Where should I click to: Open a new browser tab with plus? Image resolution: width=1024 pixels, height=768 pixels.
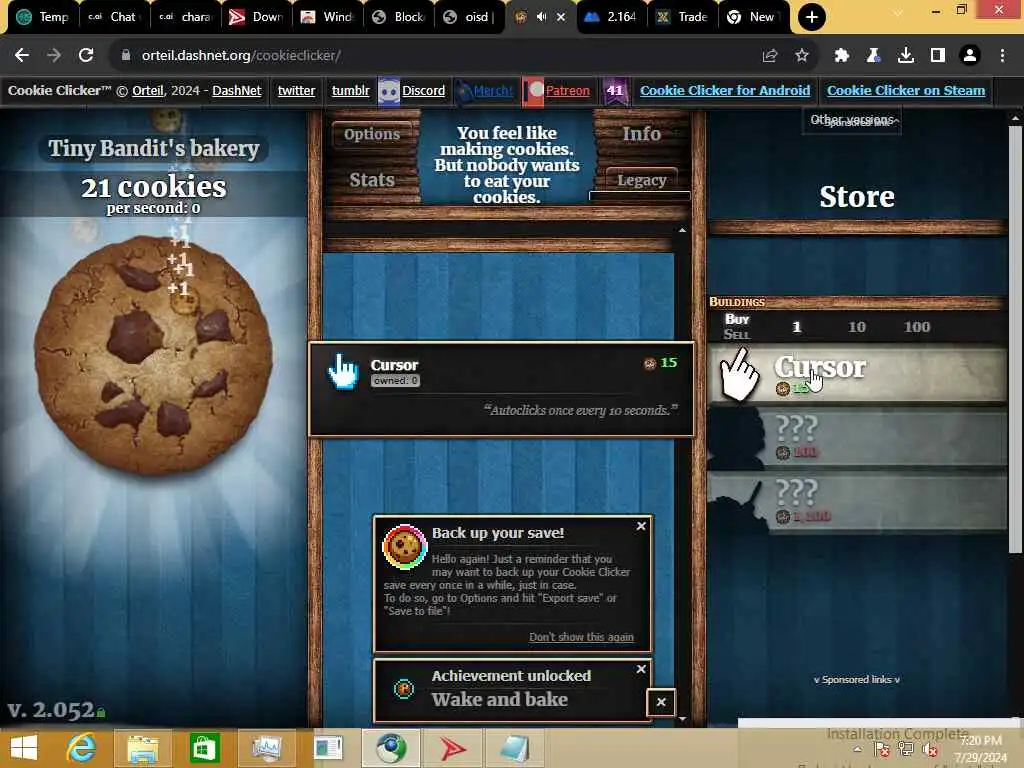(x=812, y=17)
